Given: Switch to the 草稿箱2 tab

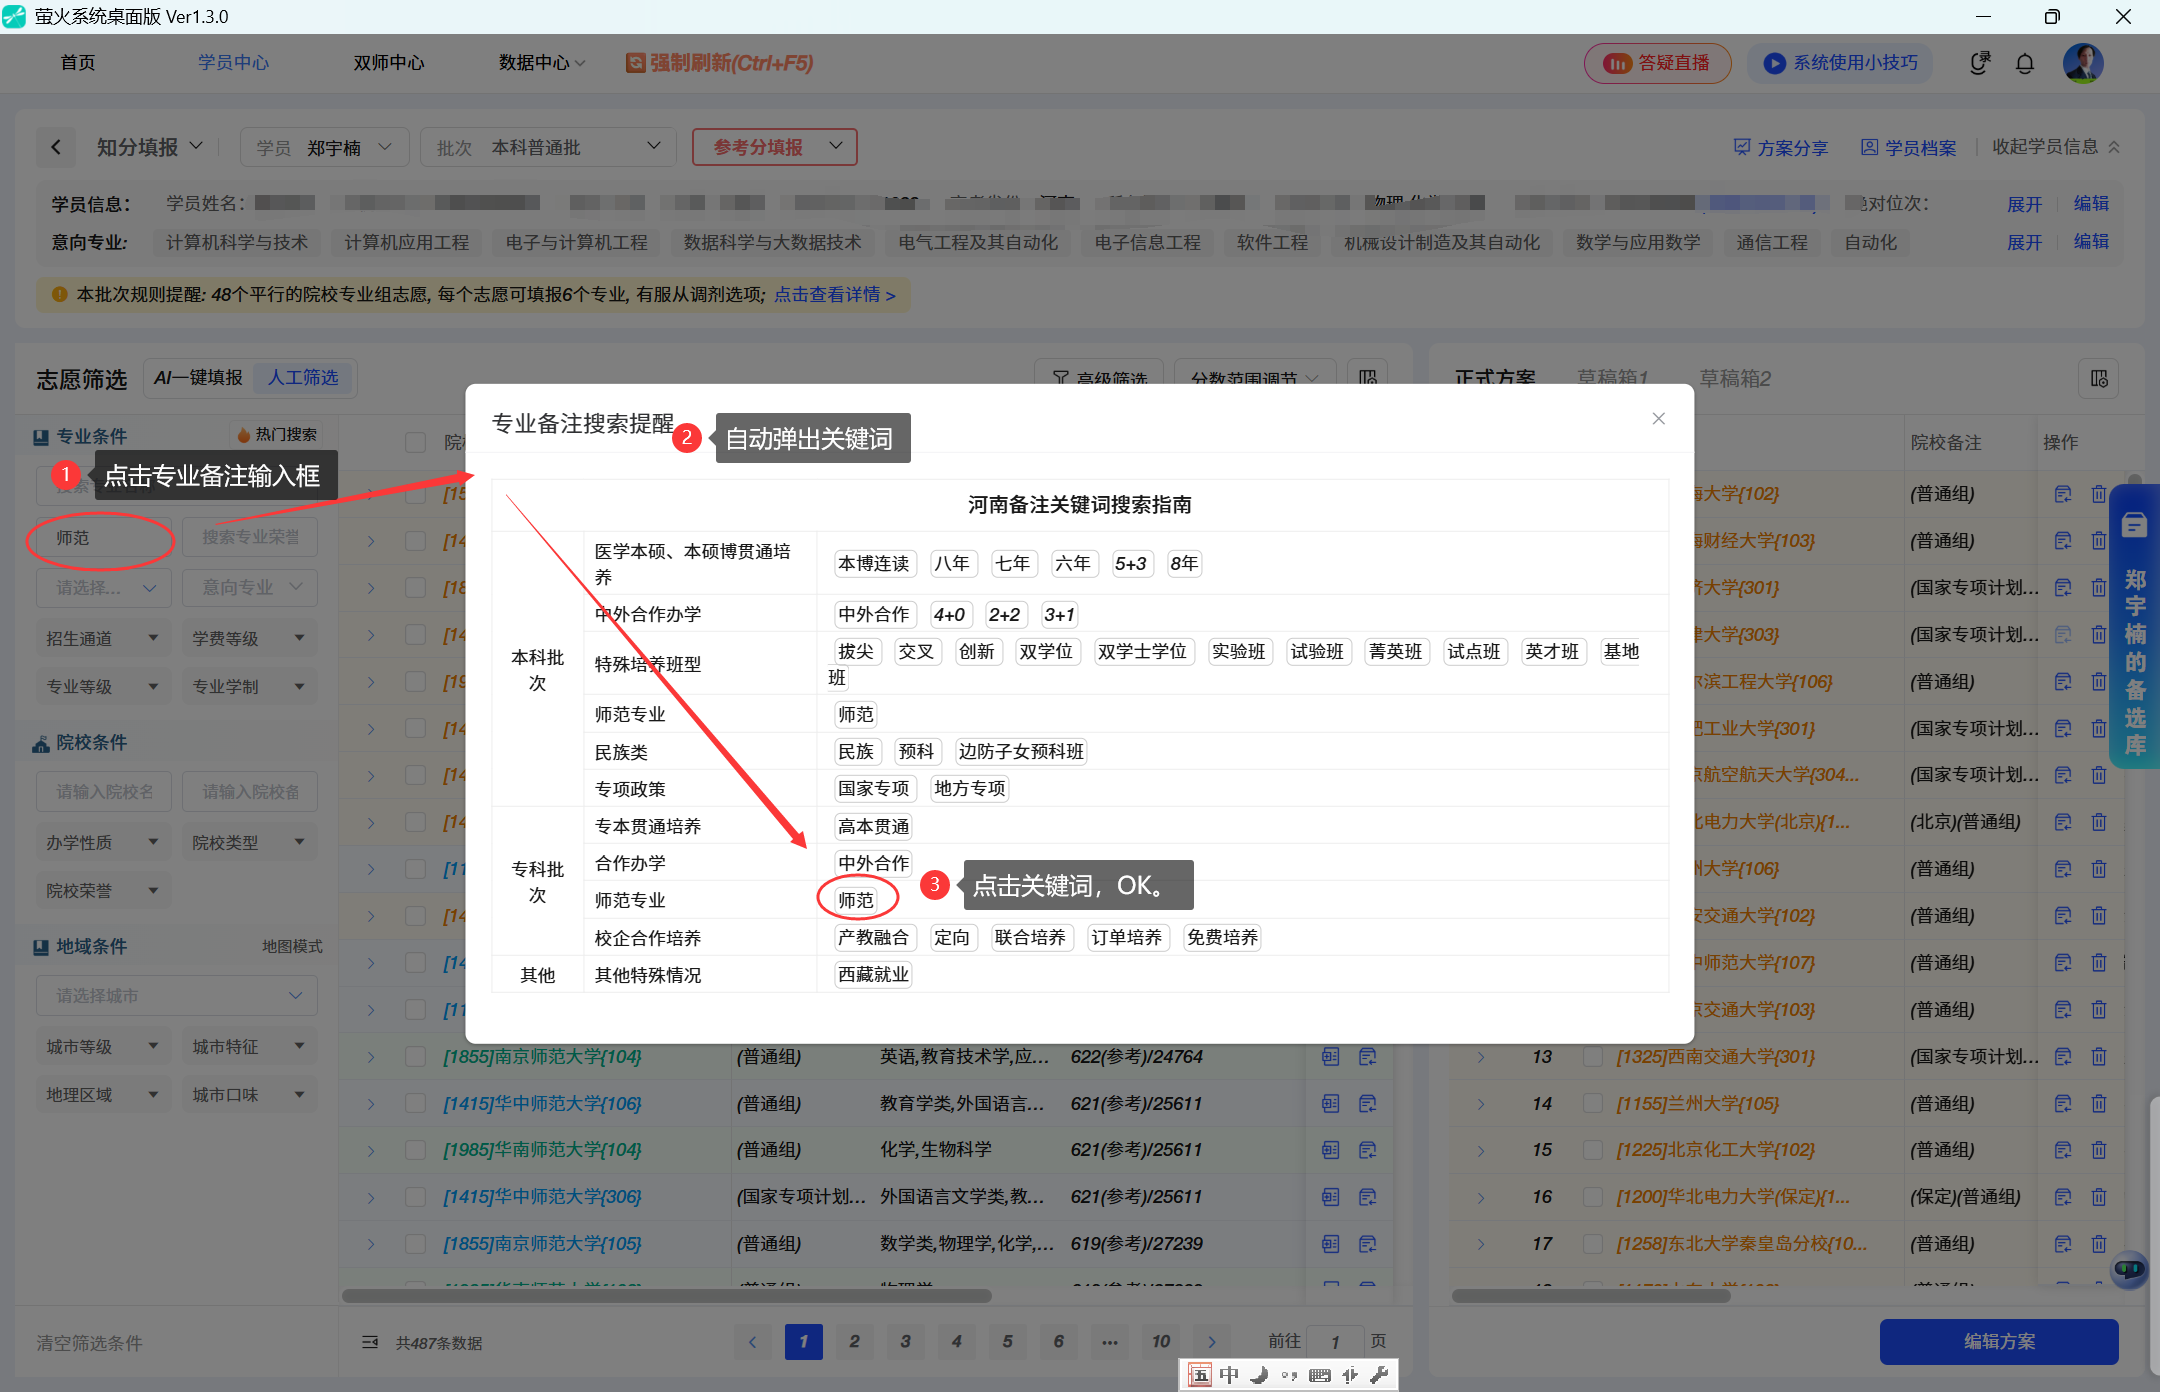Looking at the screenshot, I should [1734, 378].
